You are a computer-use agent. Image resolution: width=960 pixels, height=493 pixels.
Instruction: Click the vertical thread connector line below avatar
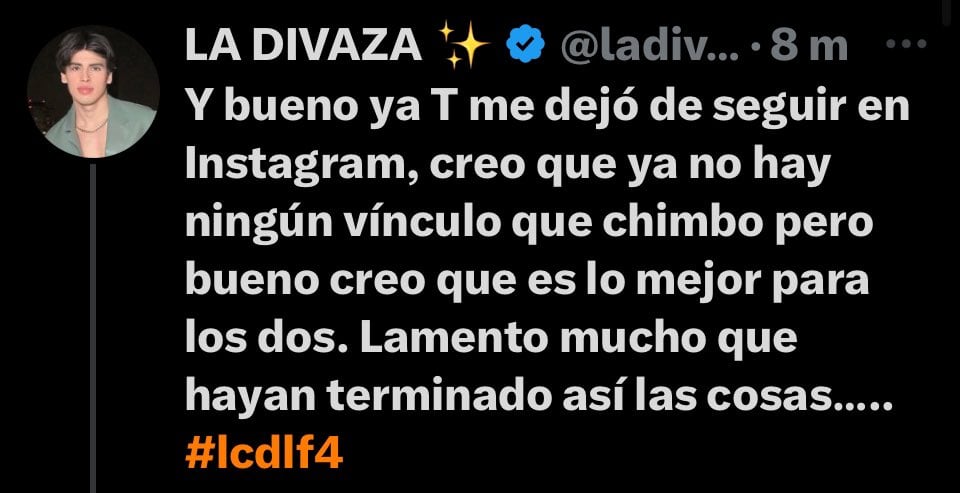point(93,328)
